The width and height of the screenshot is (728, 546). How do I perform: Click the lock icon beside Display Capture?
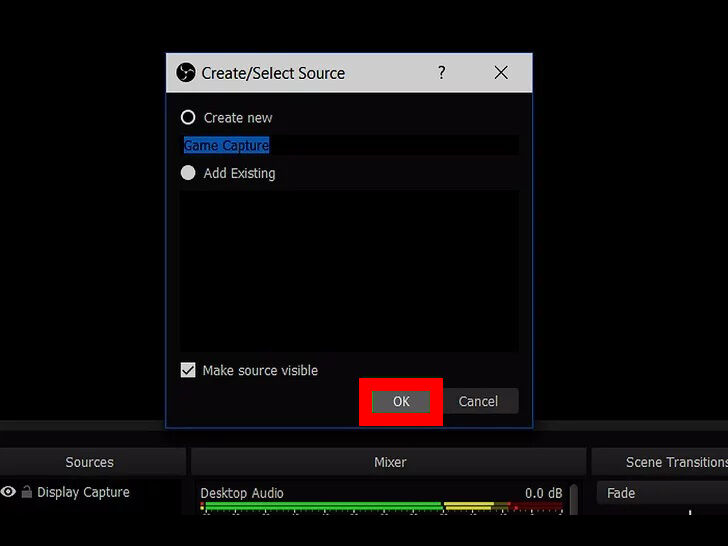27,492
